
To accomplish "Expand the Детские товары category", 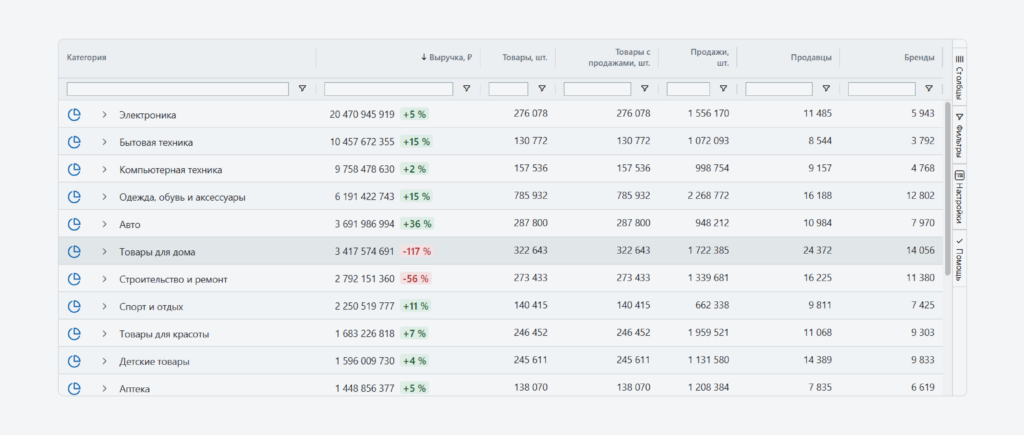I will coord(104,361).
